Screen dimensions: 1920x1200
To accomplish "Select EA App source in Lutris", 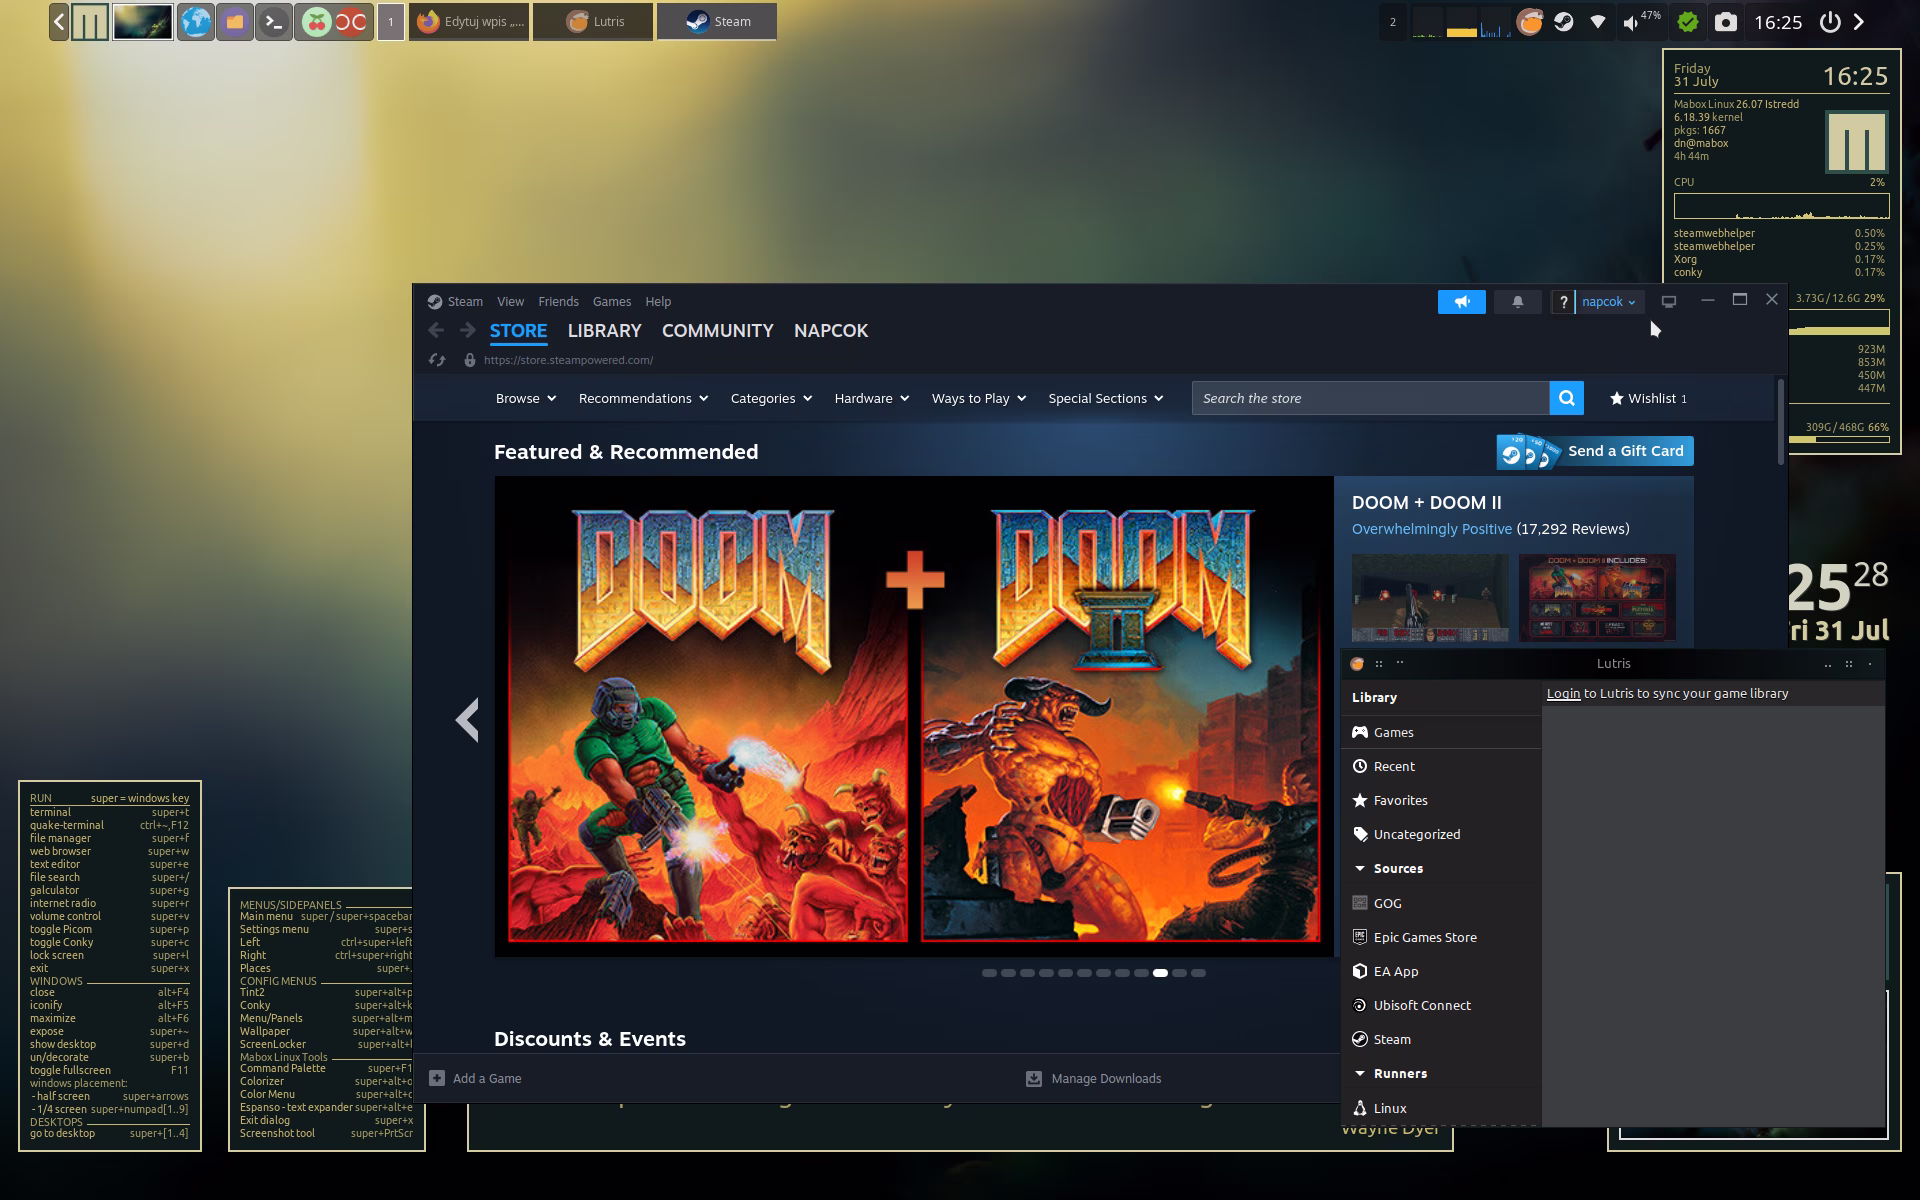I will (1440, 972).
